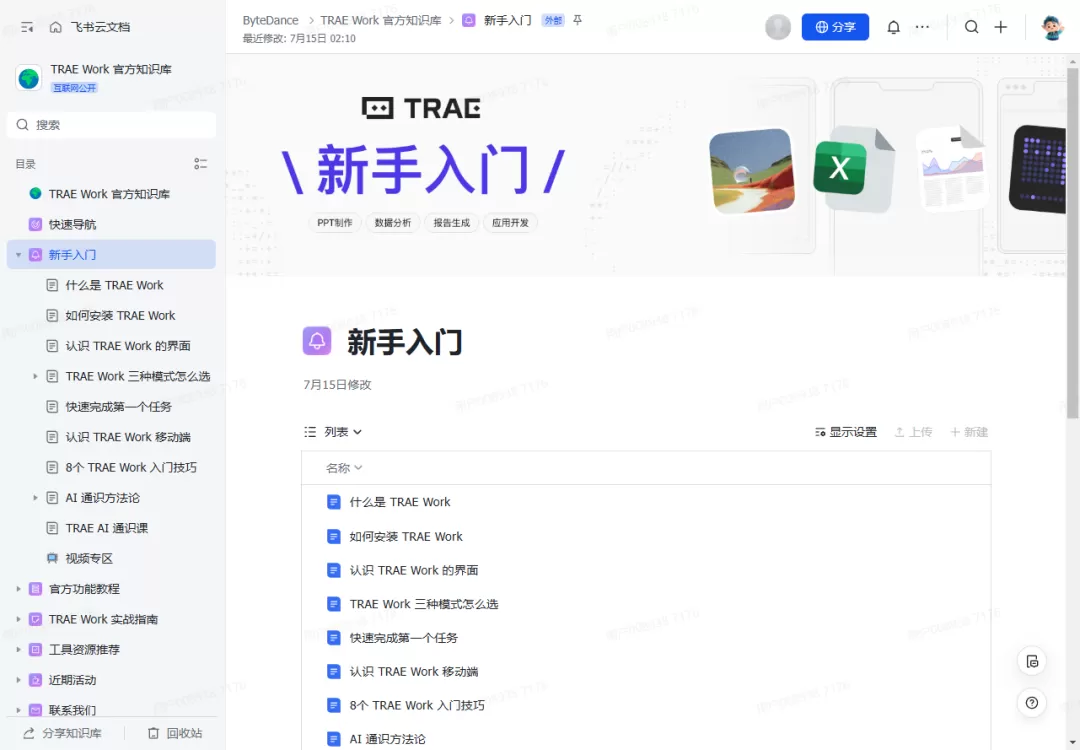This screenshot has height=750, width=1080.
Task: Open the floating document outline icon
Action: tap(1032, 661)
